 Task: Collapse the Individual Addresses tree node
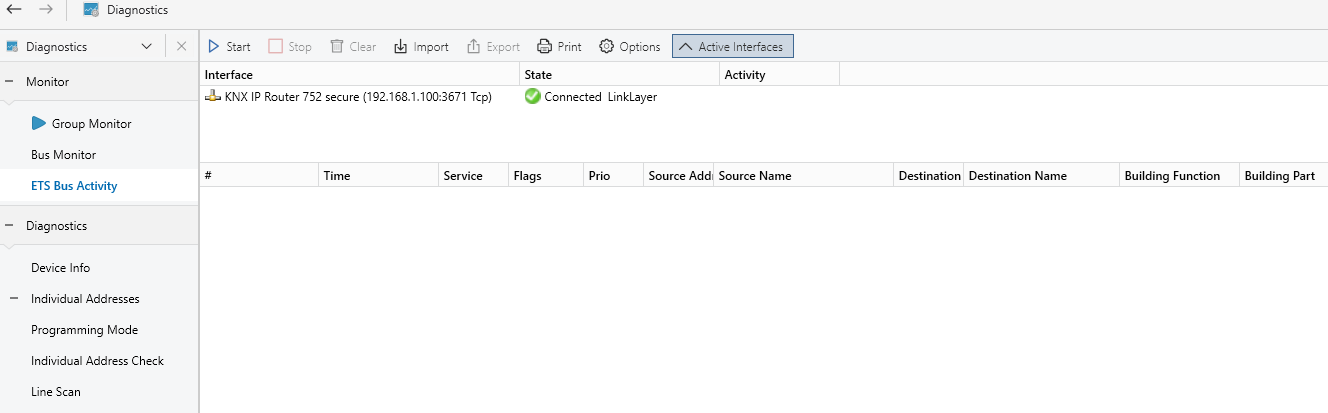pyautogui.click(x=15, y=299)
